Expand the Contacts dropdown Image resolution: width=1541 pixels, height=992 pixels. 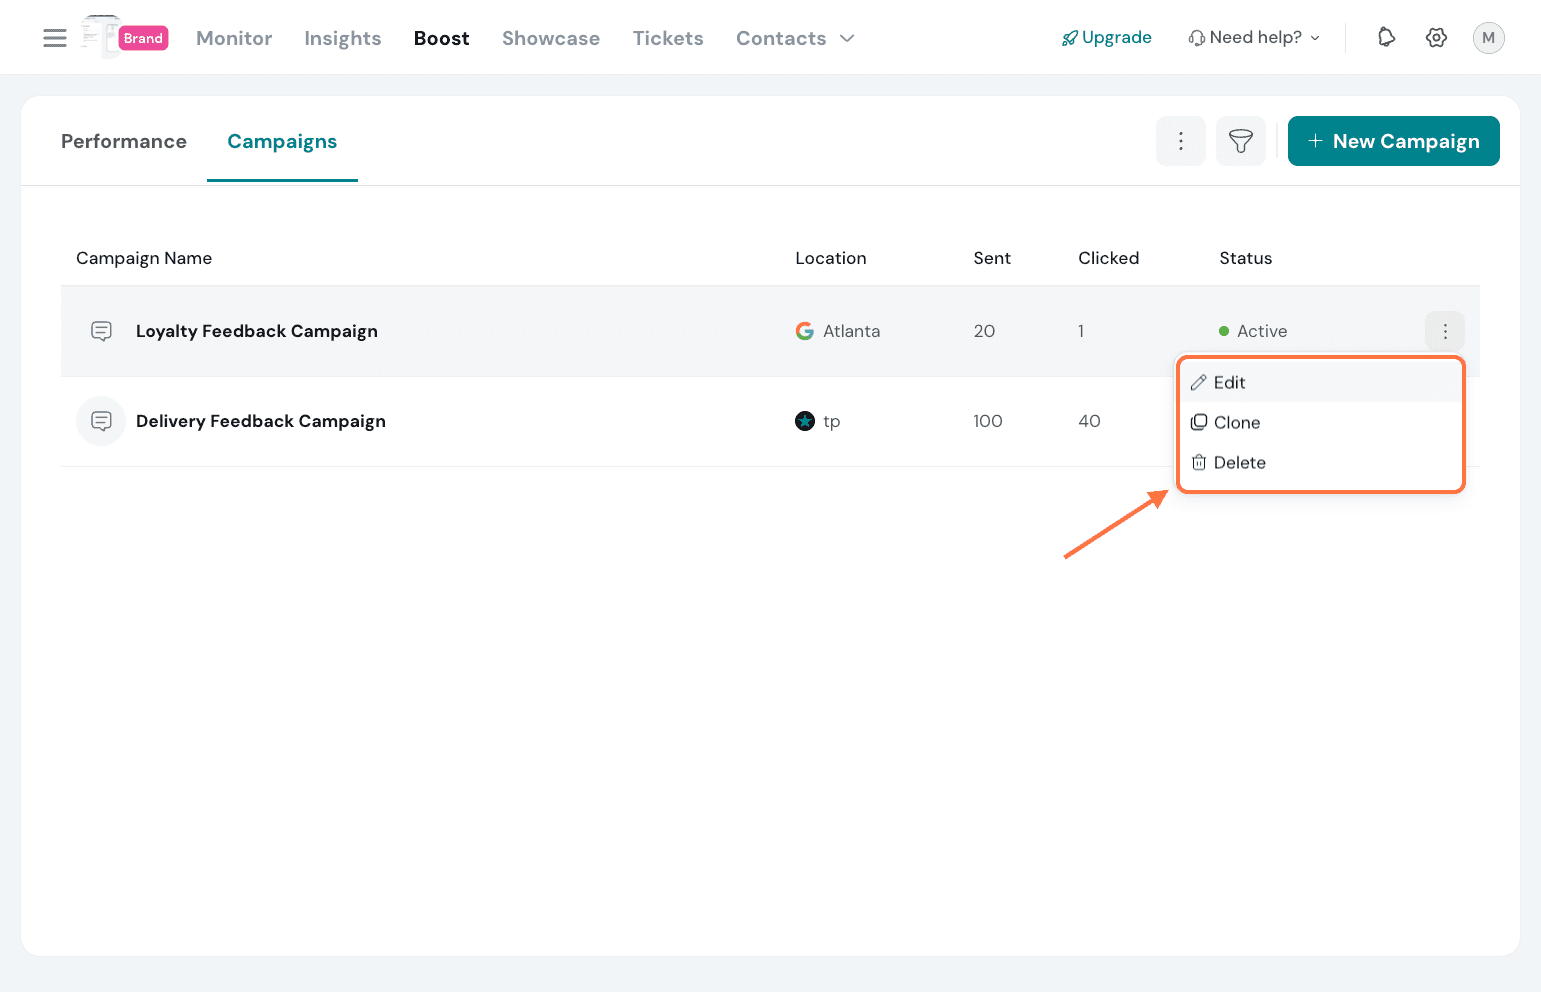[x=795, y=38]
